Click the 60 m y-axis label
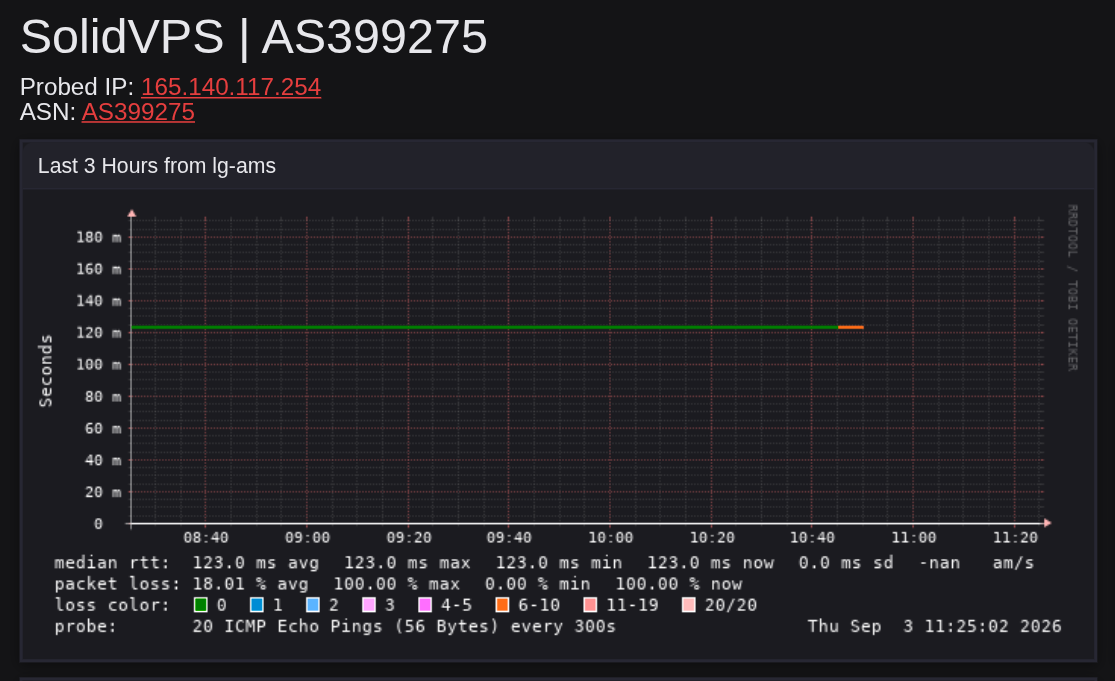The height and width of the screenshot is (681, 1115). (103, 429)
